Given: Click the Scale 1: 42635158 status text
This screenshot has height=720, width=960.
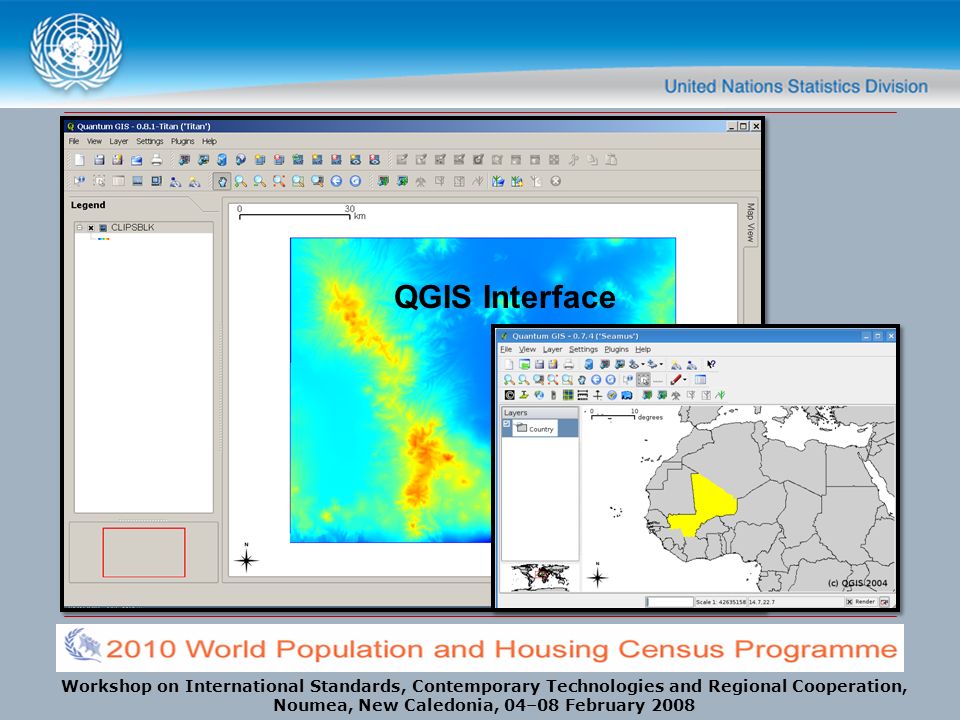Looking at the screenshot, I should click(x=721, y=602).
